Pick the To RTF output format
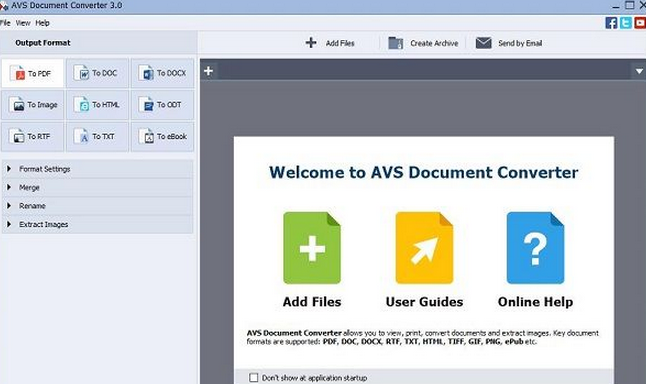Screen dimensions: 646x384 33,136
